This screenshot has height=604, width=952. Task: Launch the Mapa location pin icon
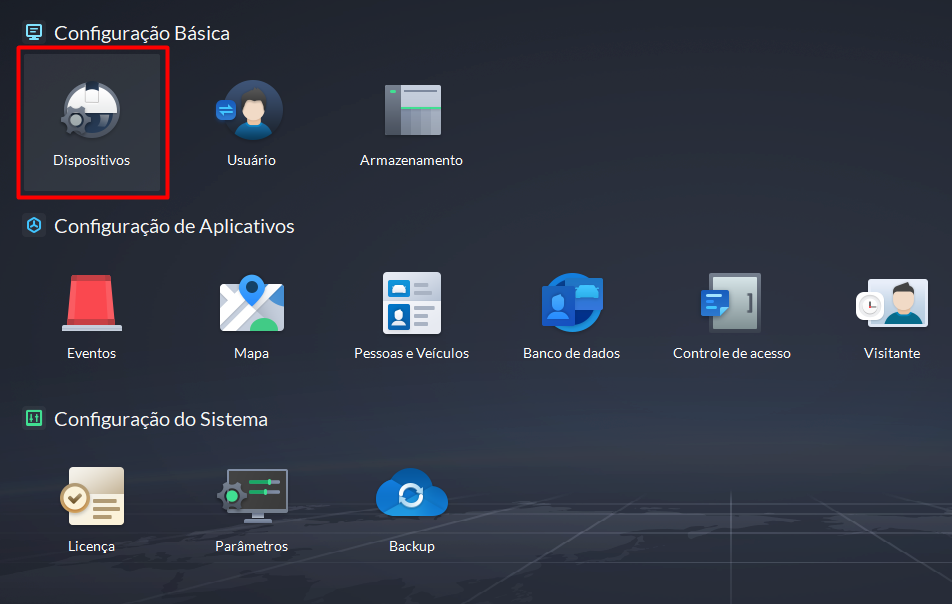pyautogui.click(x=251, y=303)
